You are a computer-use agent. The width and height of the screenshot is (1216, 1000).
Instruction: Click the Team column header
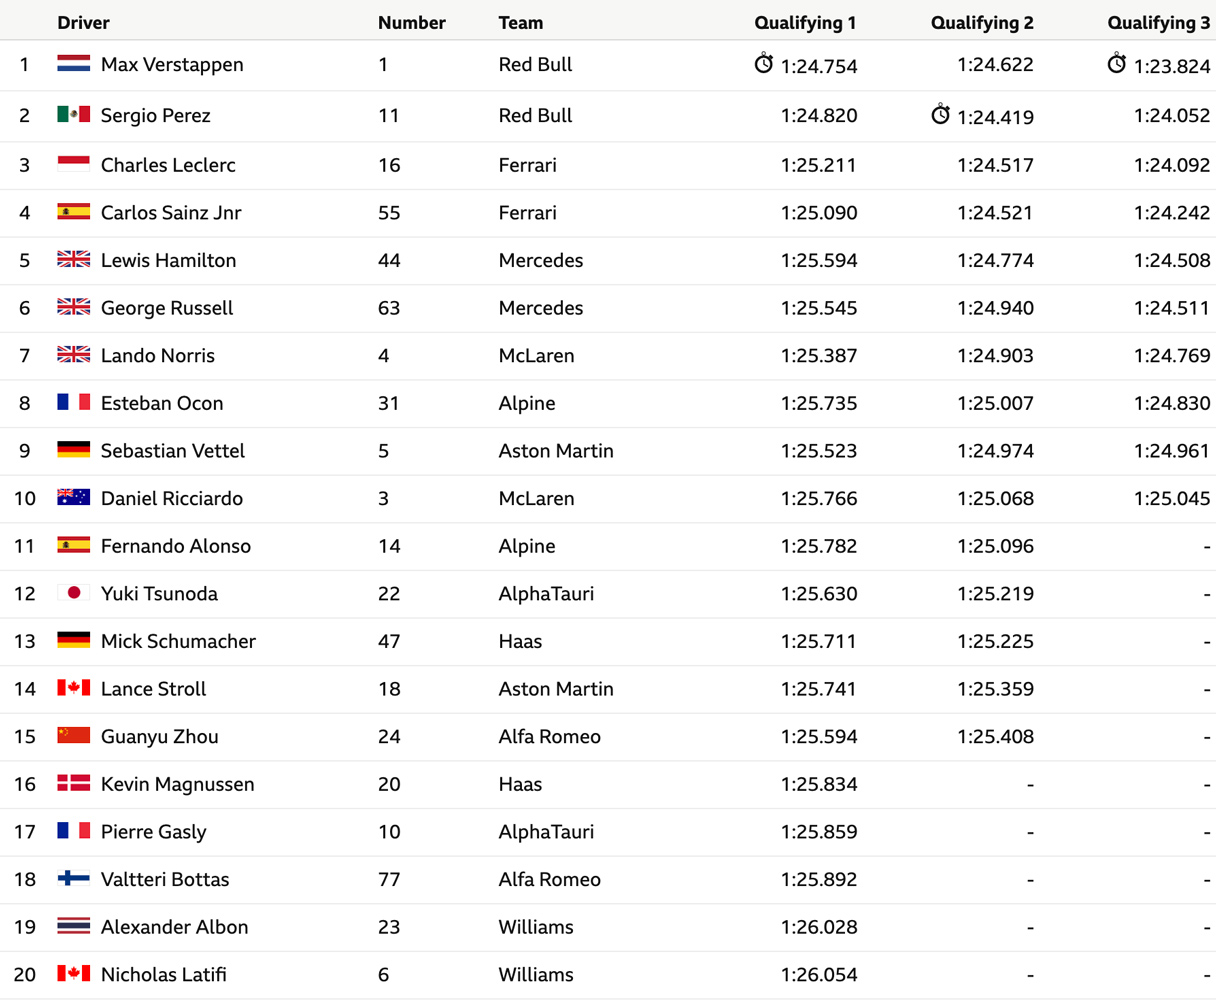coord(521,22)
